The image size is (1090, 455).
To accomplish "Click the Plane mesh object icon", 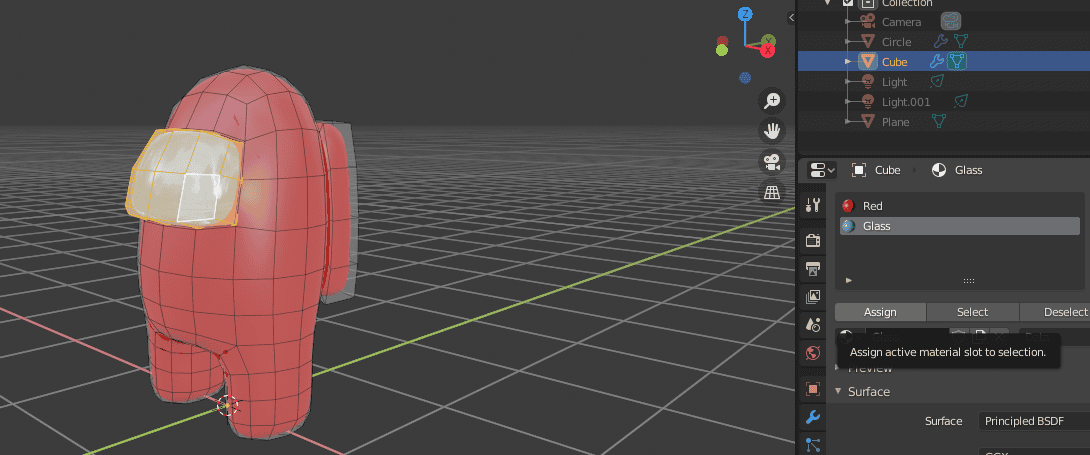I will tap(868, 122).
